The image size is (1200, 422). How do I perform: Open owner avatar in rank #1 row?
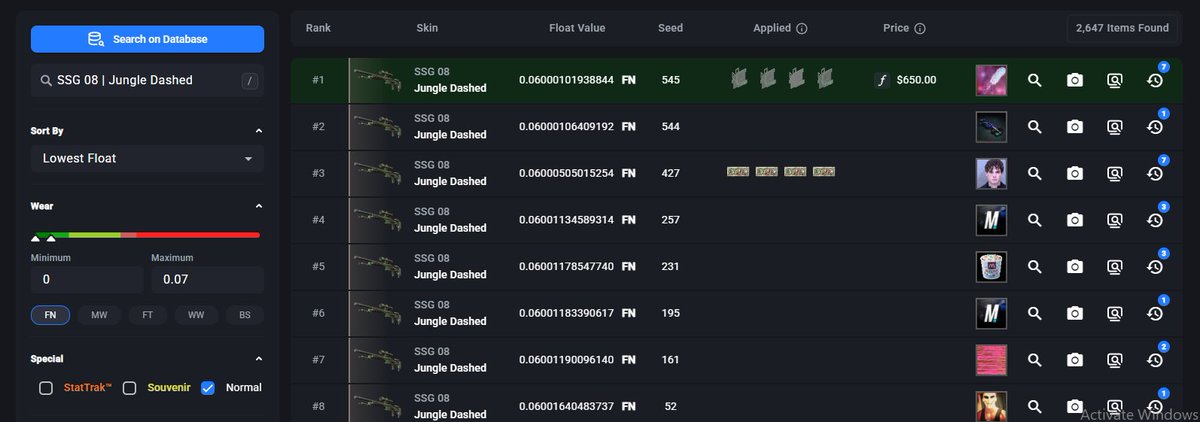click(991, 80)
